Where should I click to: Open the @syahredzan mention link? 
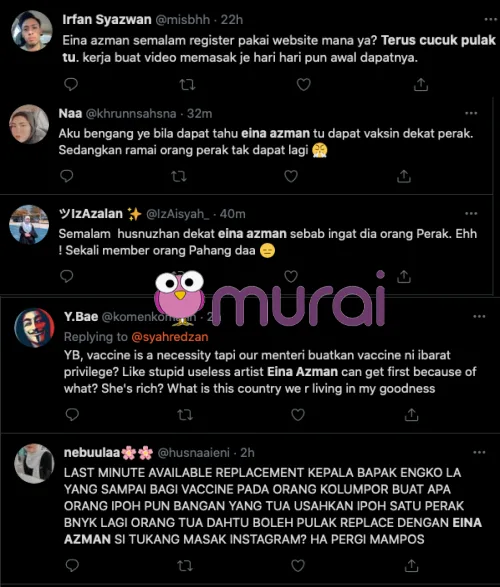170,337
